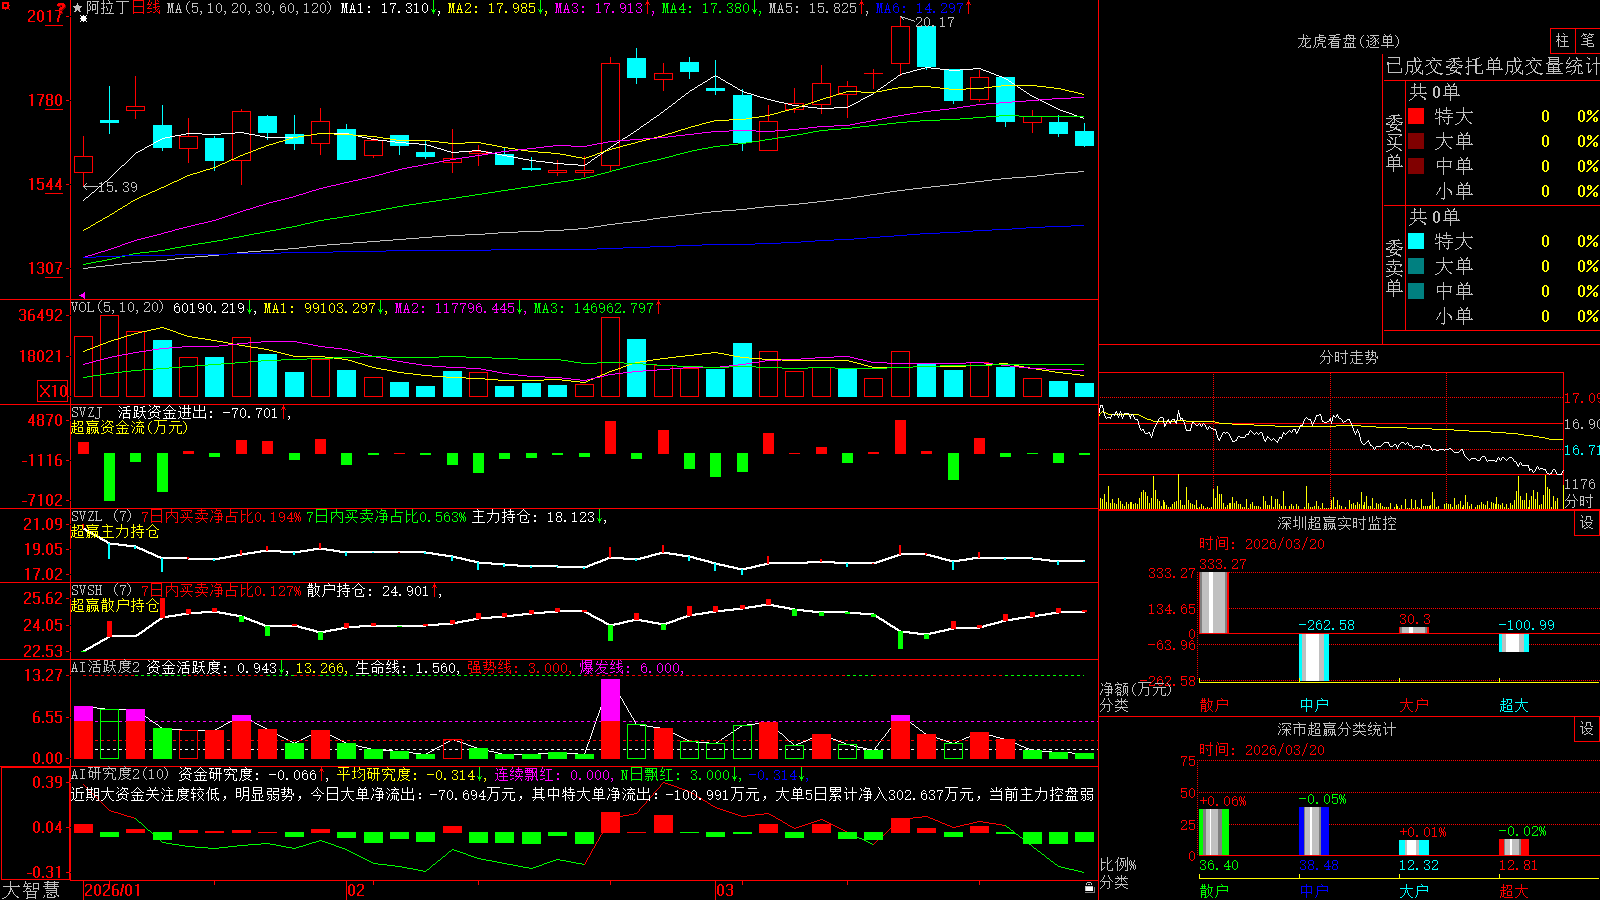Viewport: 1600px width, 900px height.
Task: Click the cyan 特大 sell-order swatch
Action: pos(1416,241)
